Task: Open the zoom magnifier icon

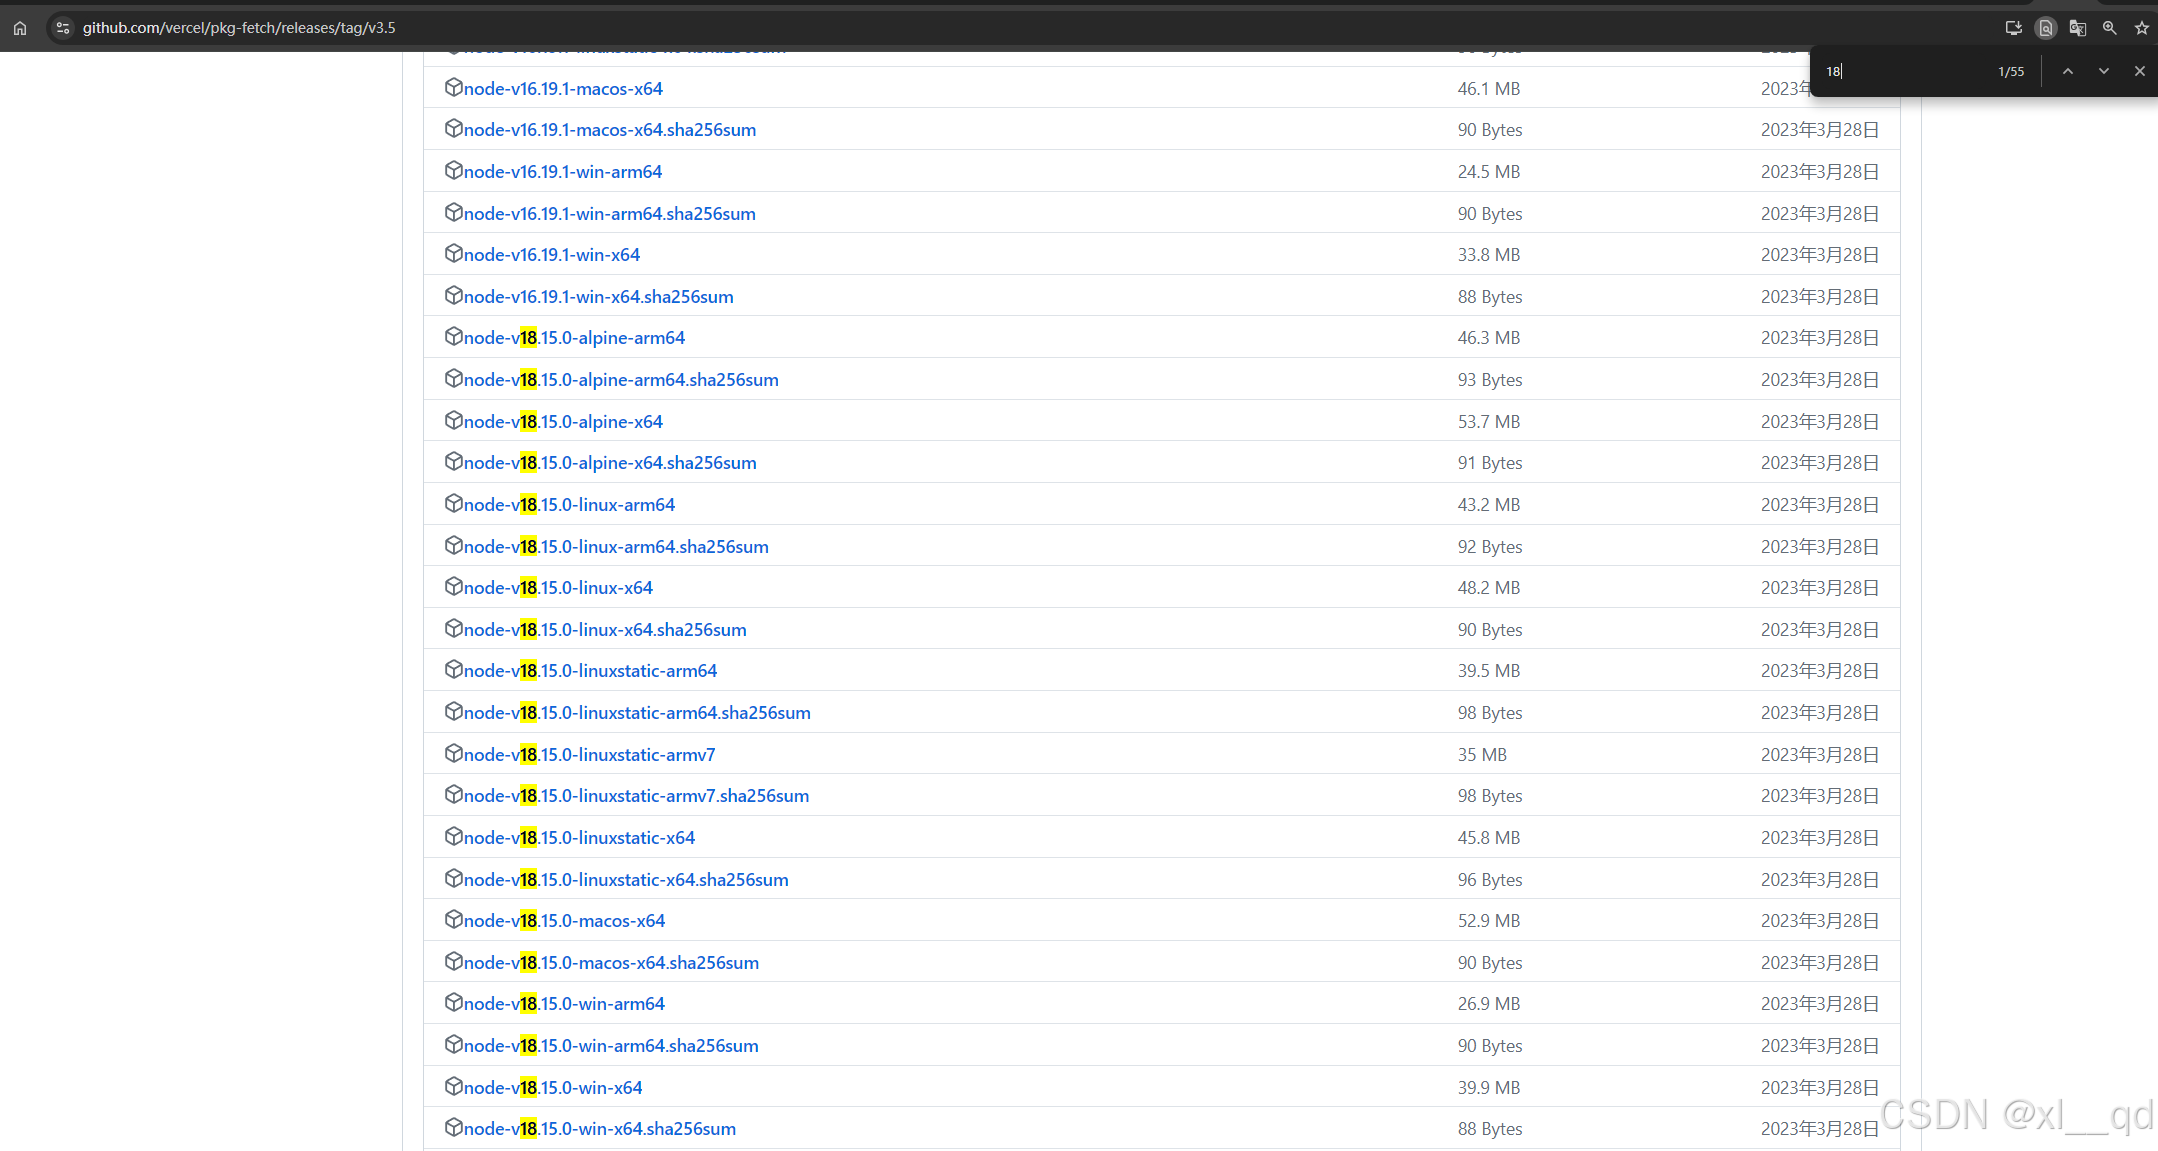Action: click(2110, 27)
